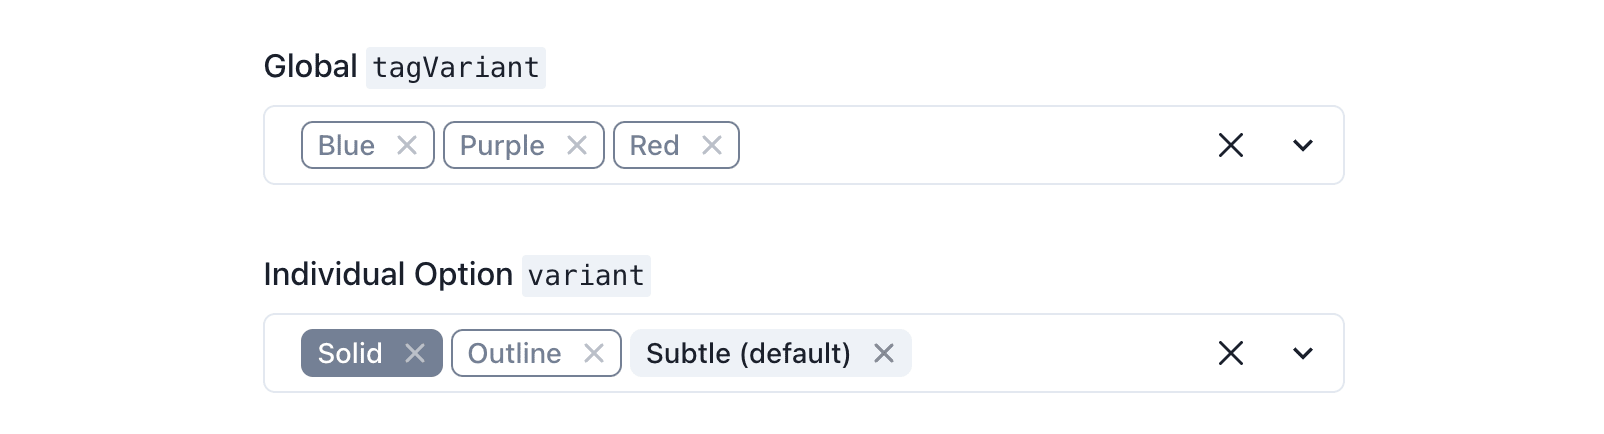Remove the Red tag
This screenshot has width=1604, height=434.
[712, 146]
